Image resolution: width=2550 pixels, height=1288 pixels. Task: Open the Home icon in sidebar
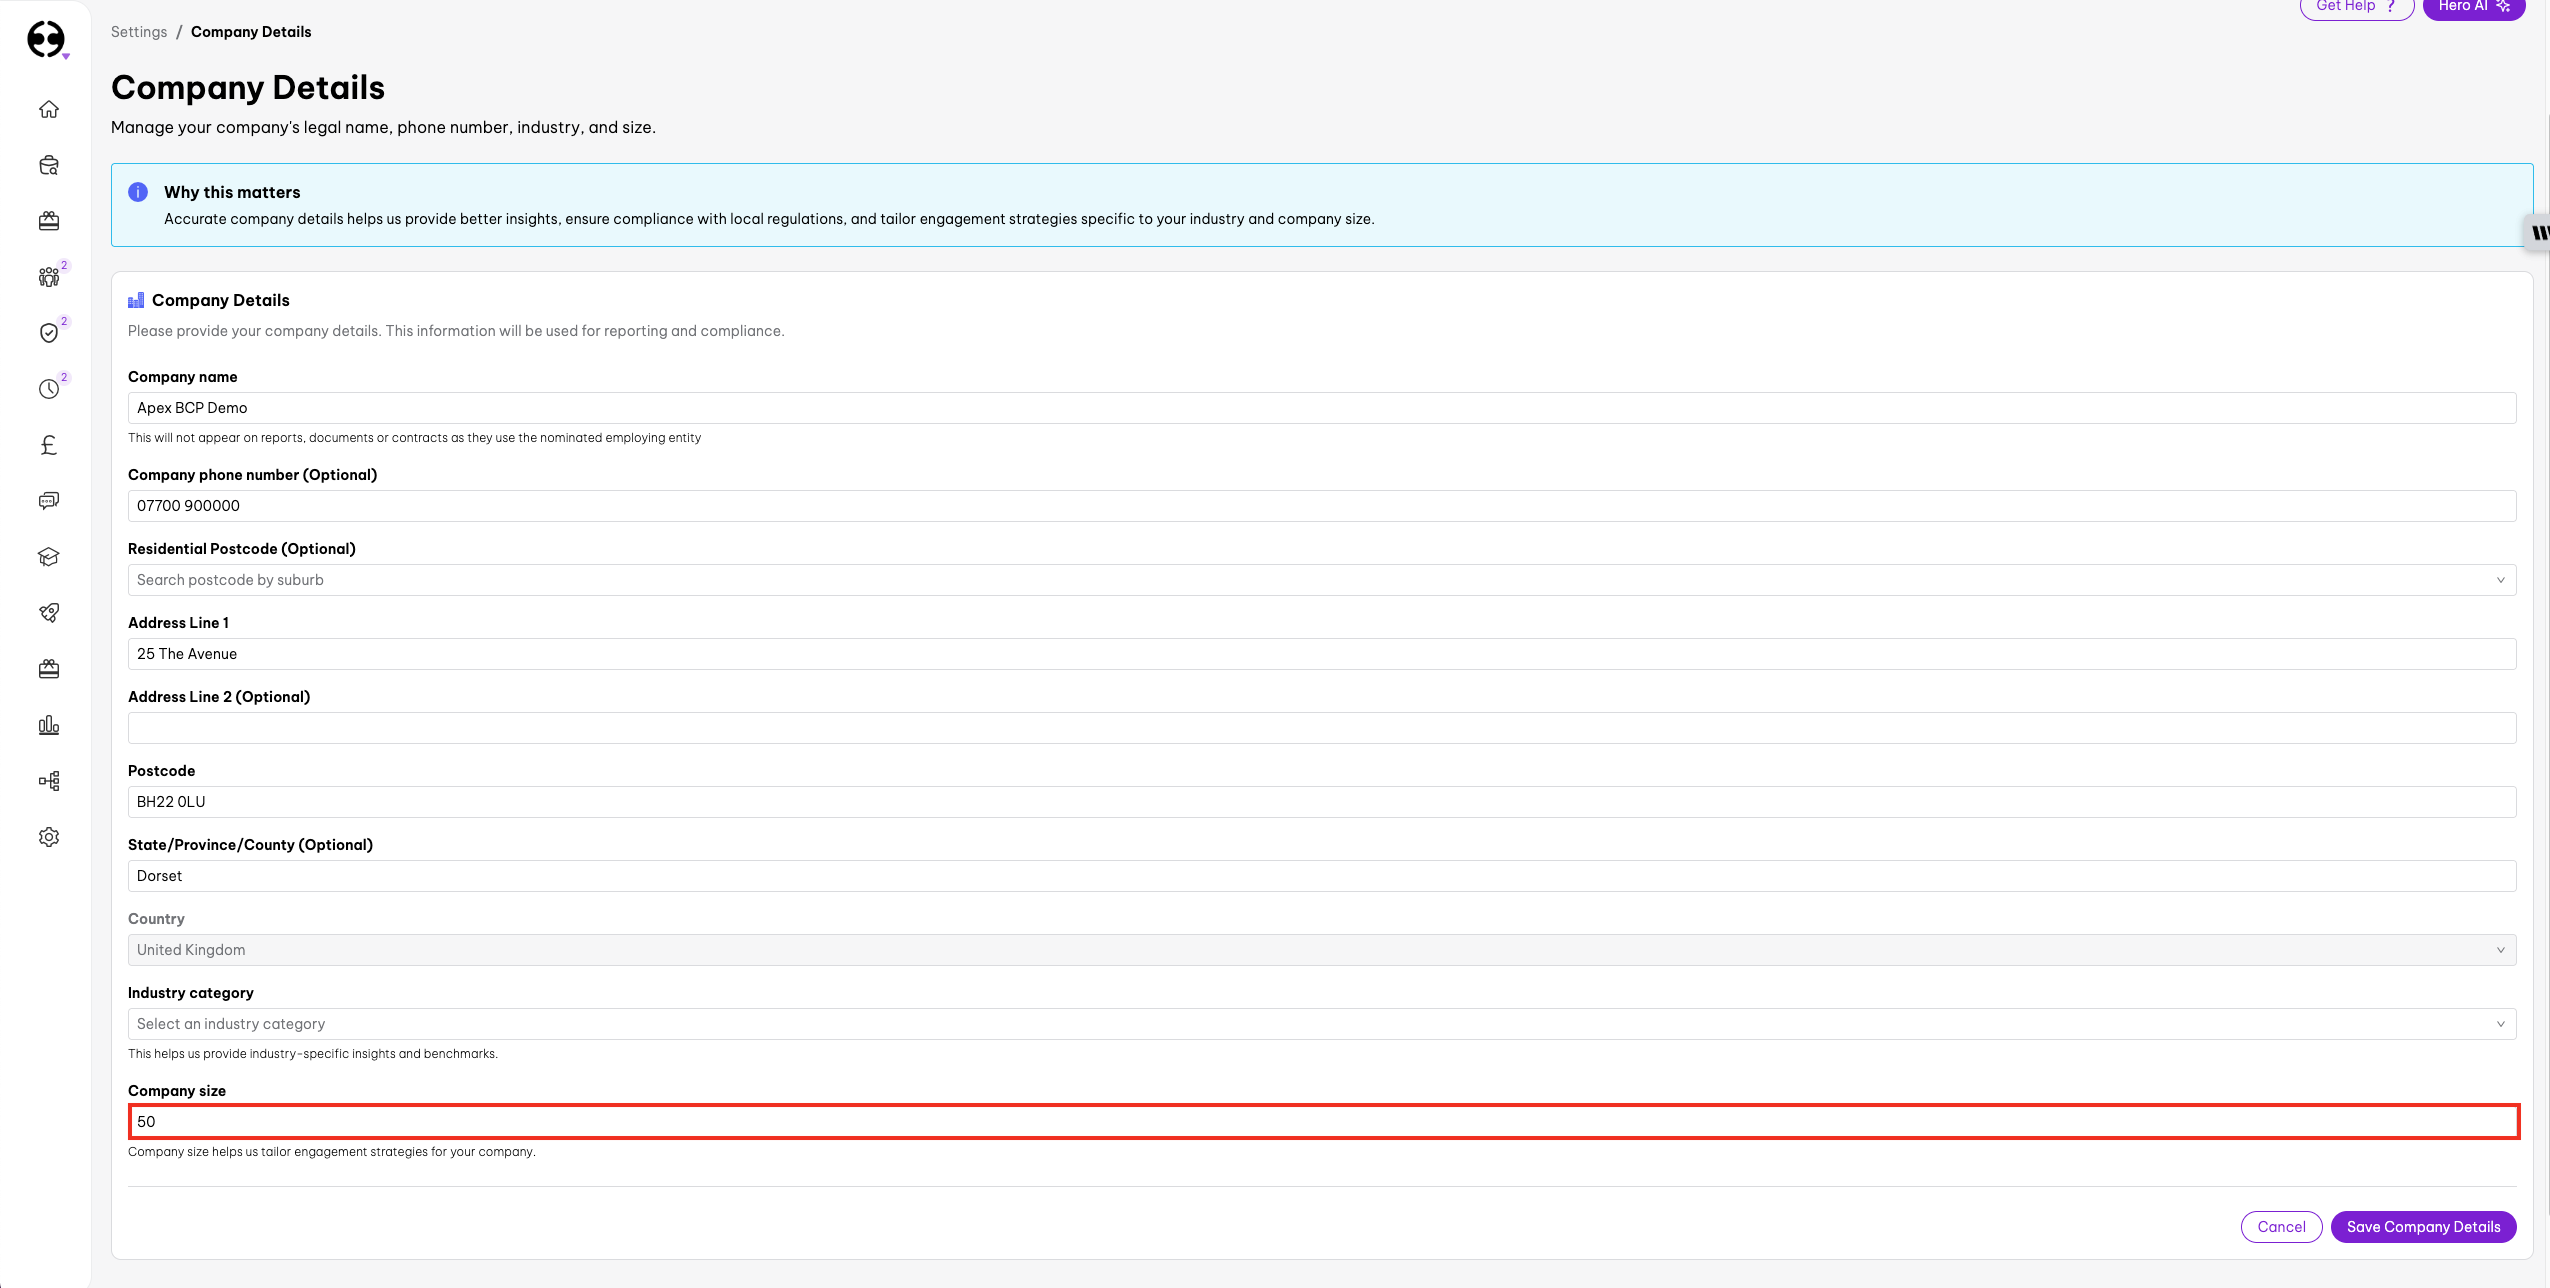click(x=49, y=109)
